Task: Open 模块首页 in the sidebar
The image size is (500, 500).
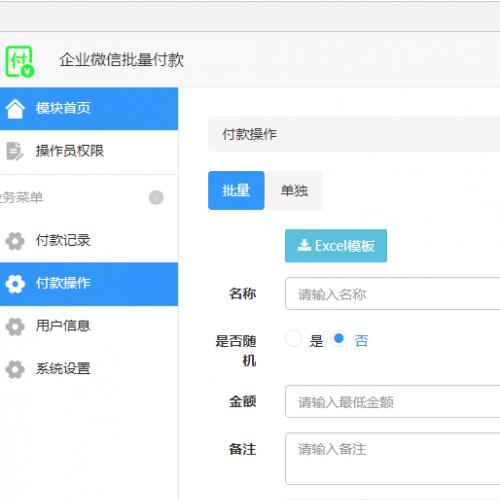Action: click(x=89, y=109)
